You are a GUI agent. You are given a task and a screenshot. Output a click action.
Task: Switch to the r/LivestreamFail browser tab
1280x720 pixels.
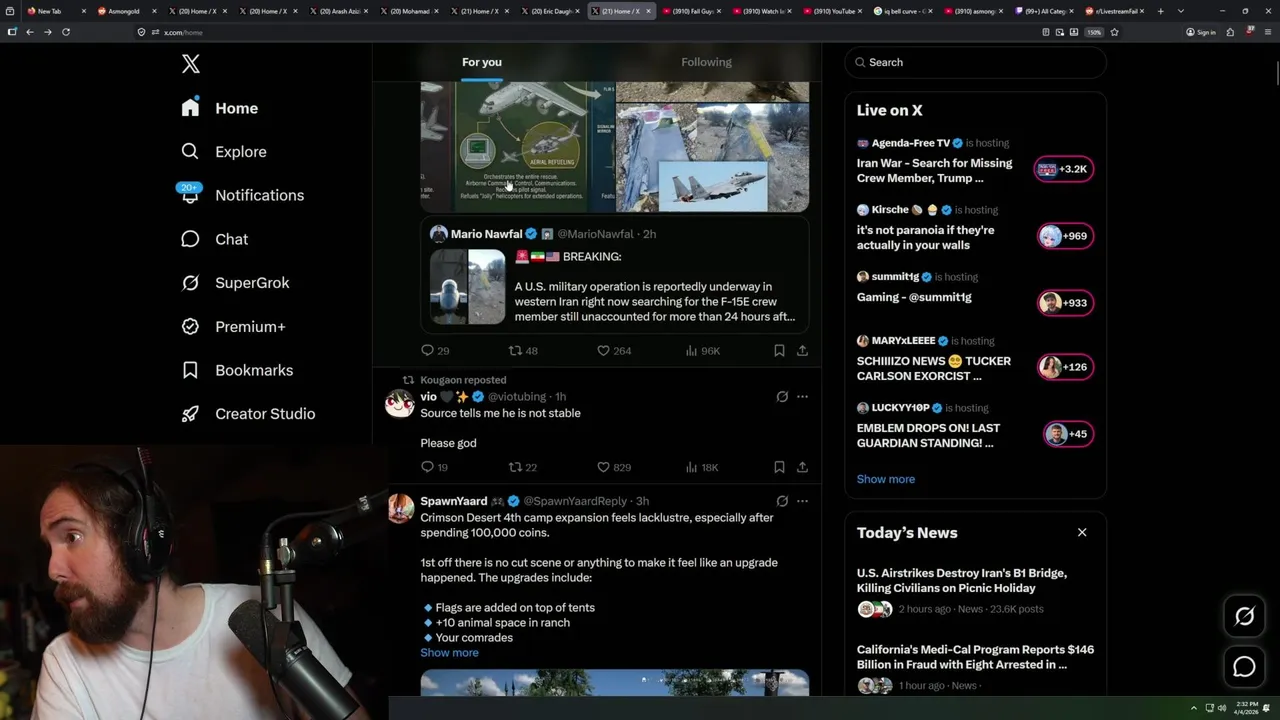pyautogui.click(x=1115, y=11)
